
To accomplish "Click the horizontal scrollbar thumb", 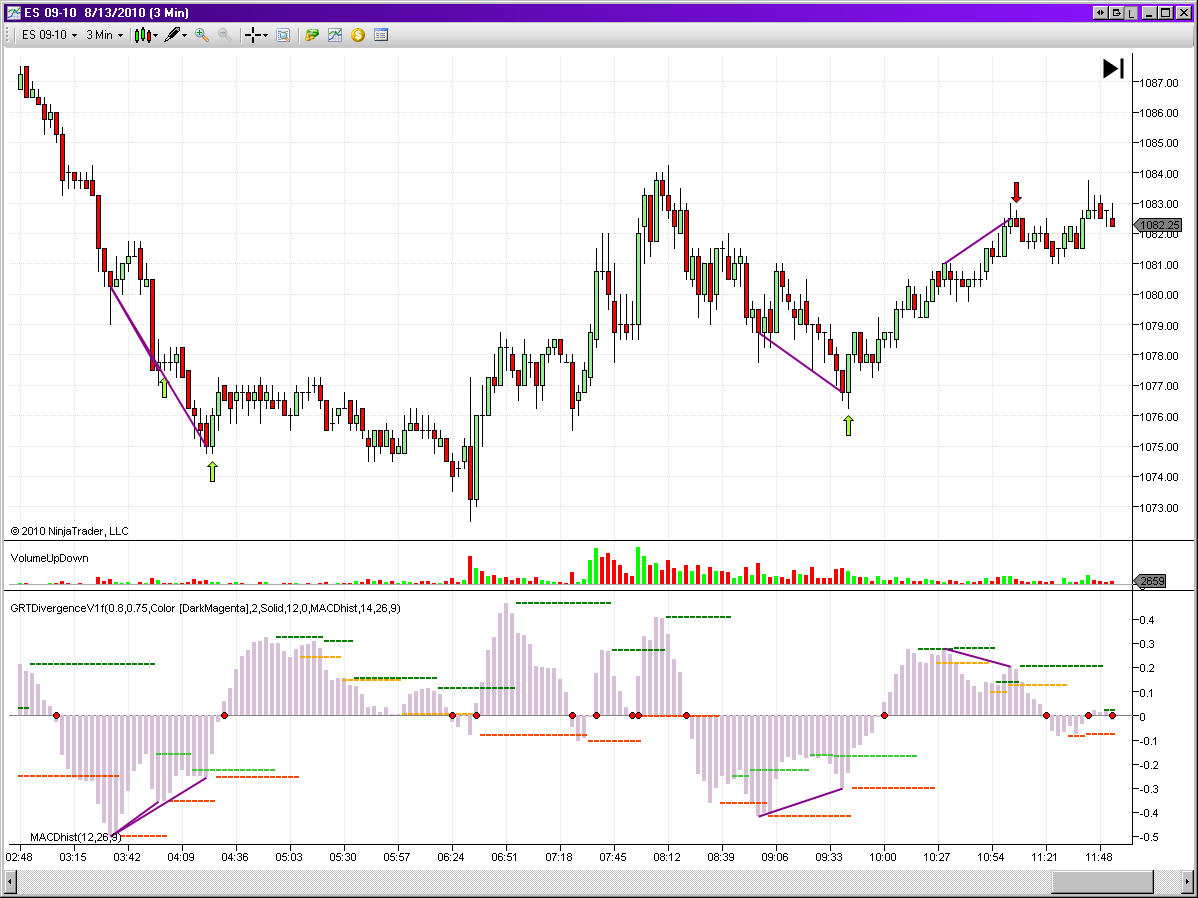I will [1102, 882].
